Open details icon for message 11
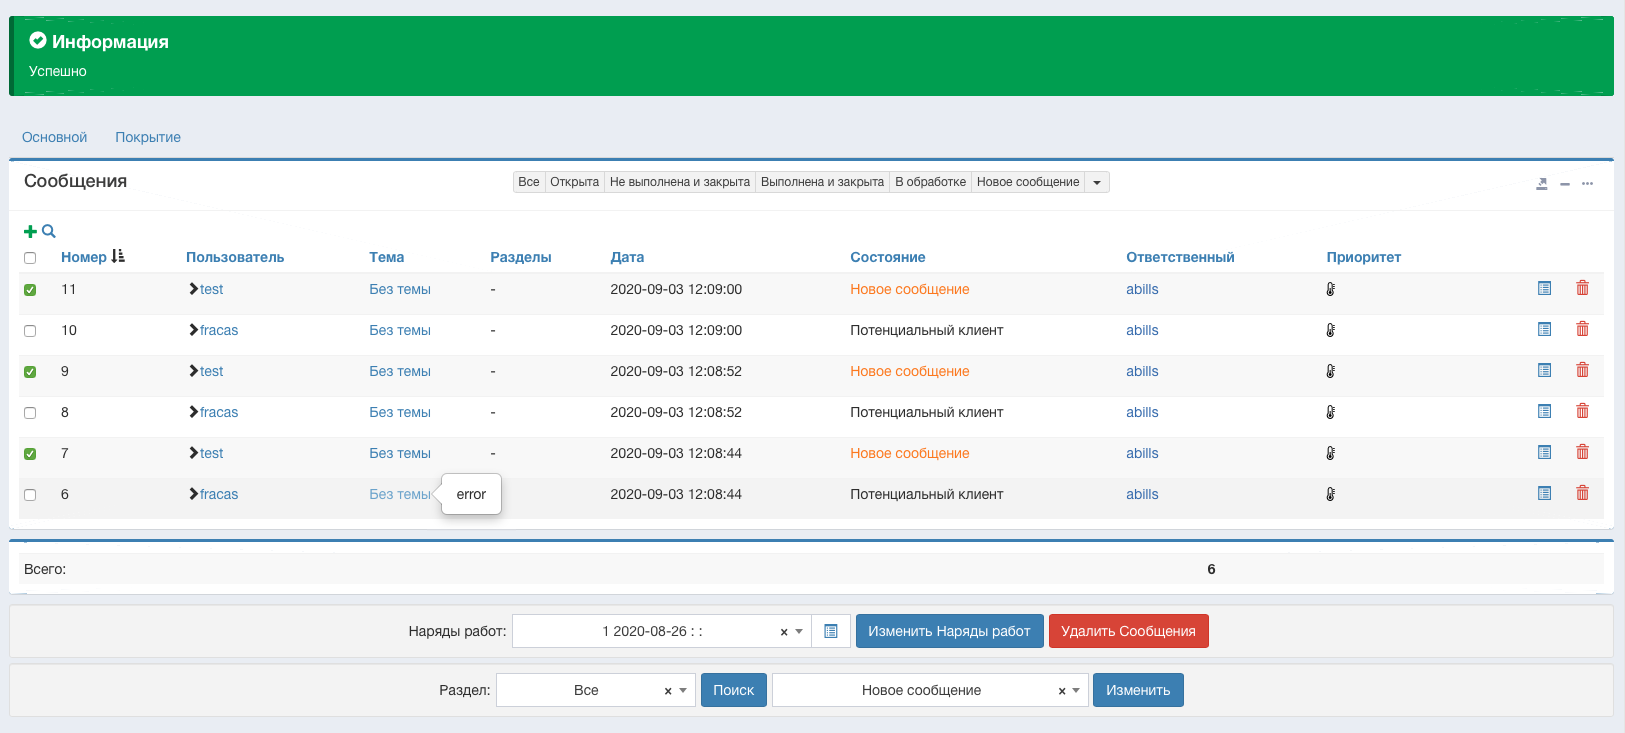This screenshot has height=733, width=1625. [1544, 288]
